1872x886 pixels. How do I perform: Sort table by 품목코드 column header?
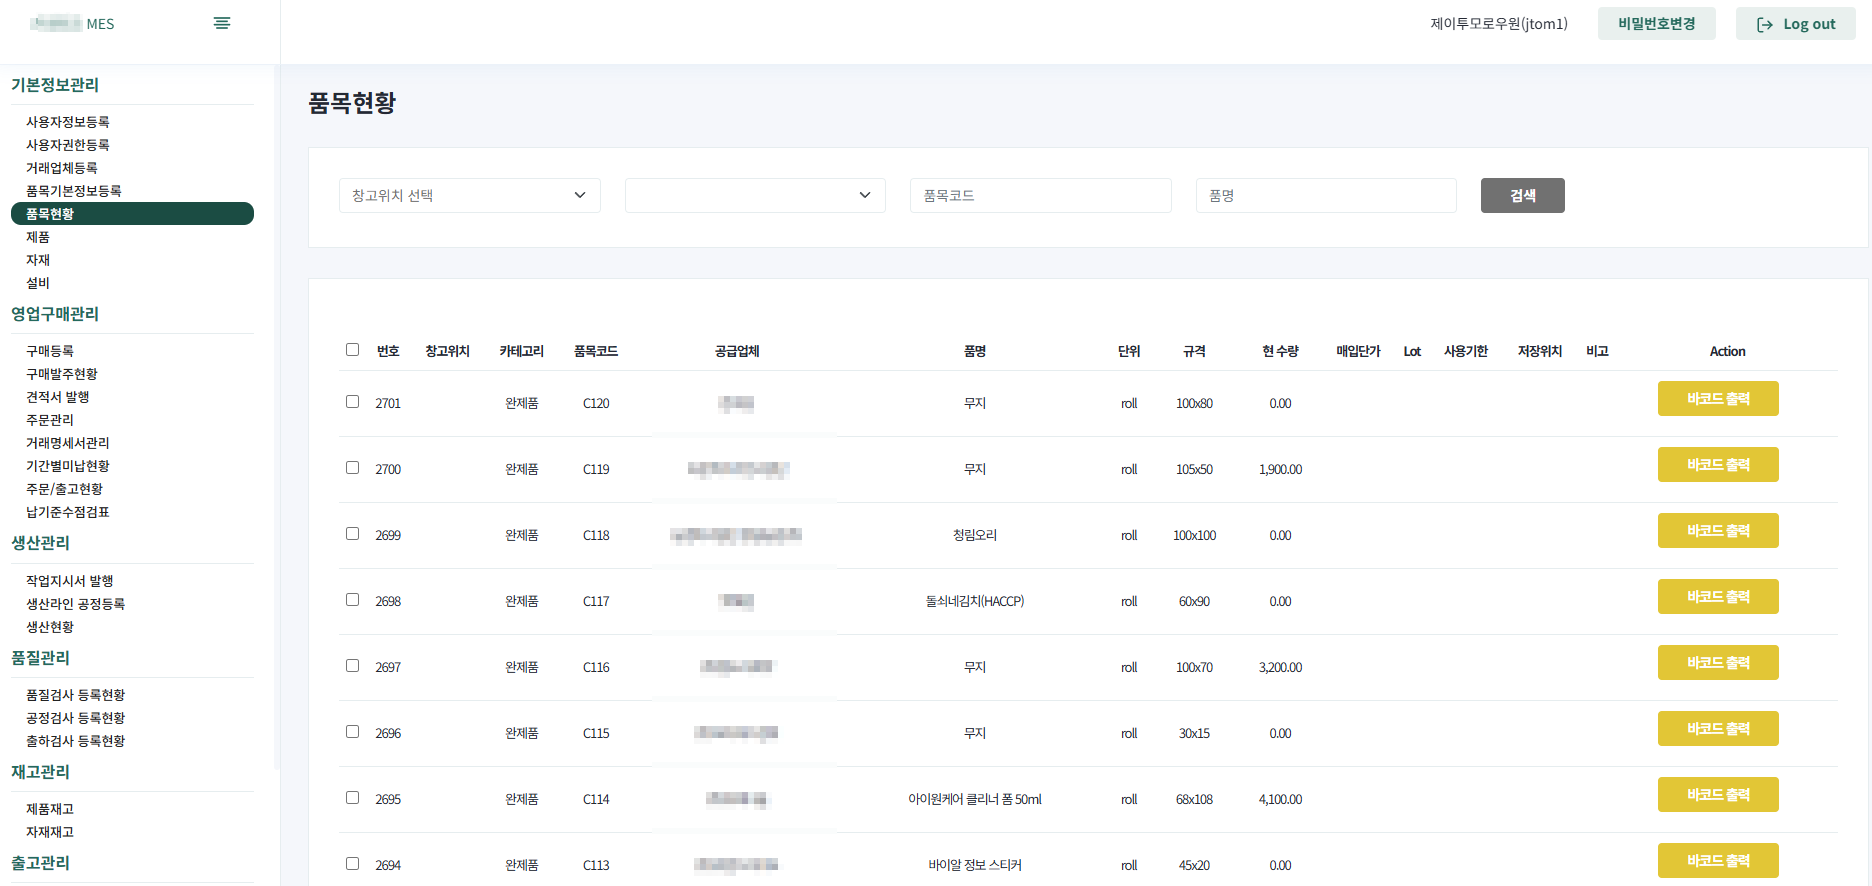(595, 351)
